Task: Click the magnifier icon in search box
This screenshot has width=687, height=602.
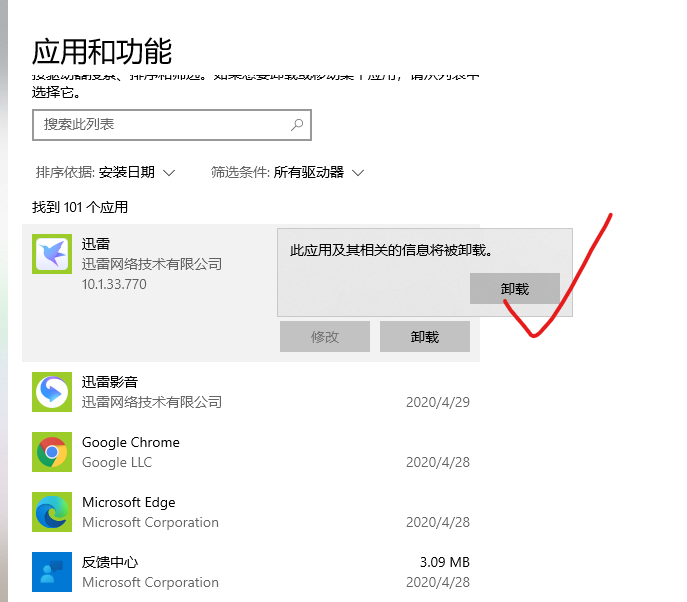Action: click(297, 125)
